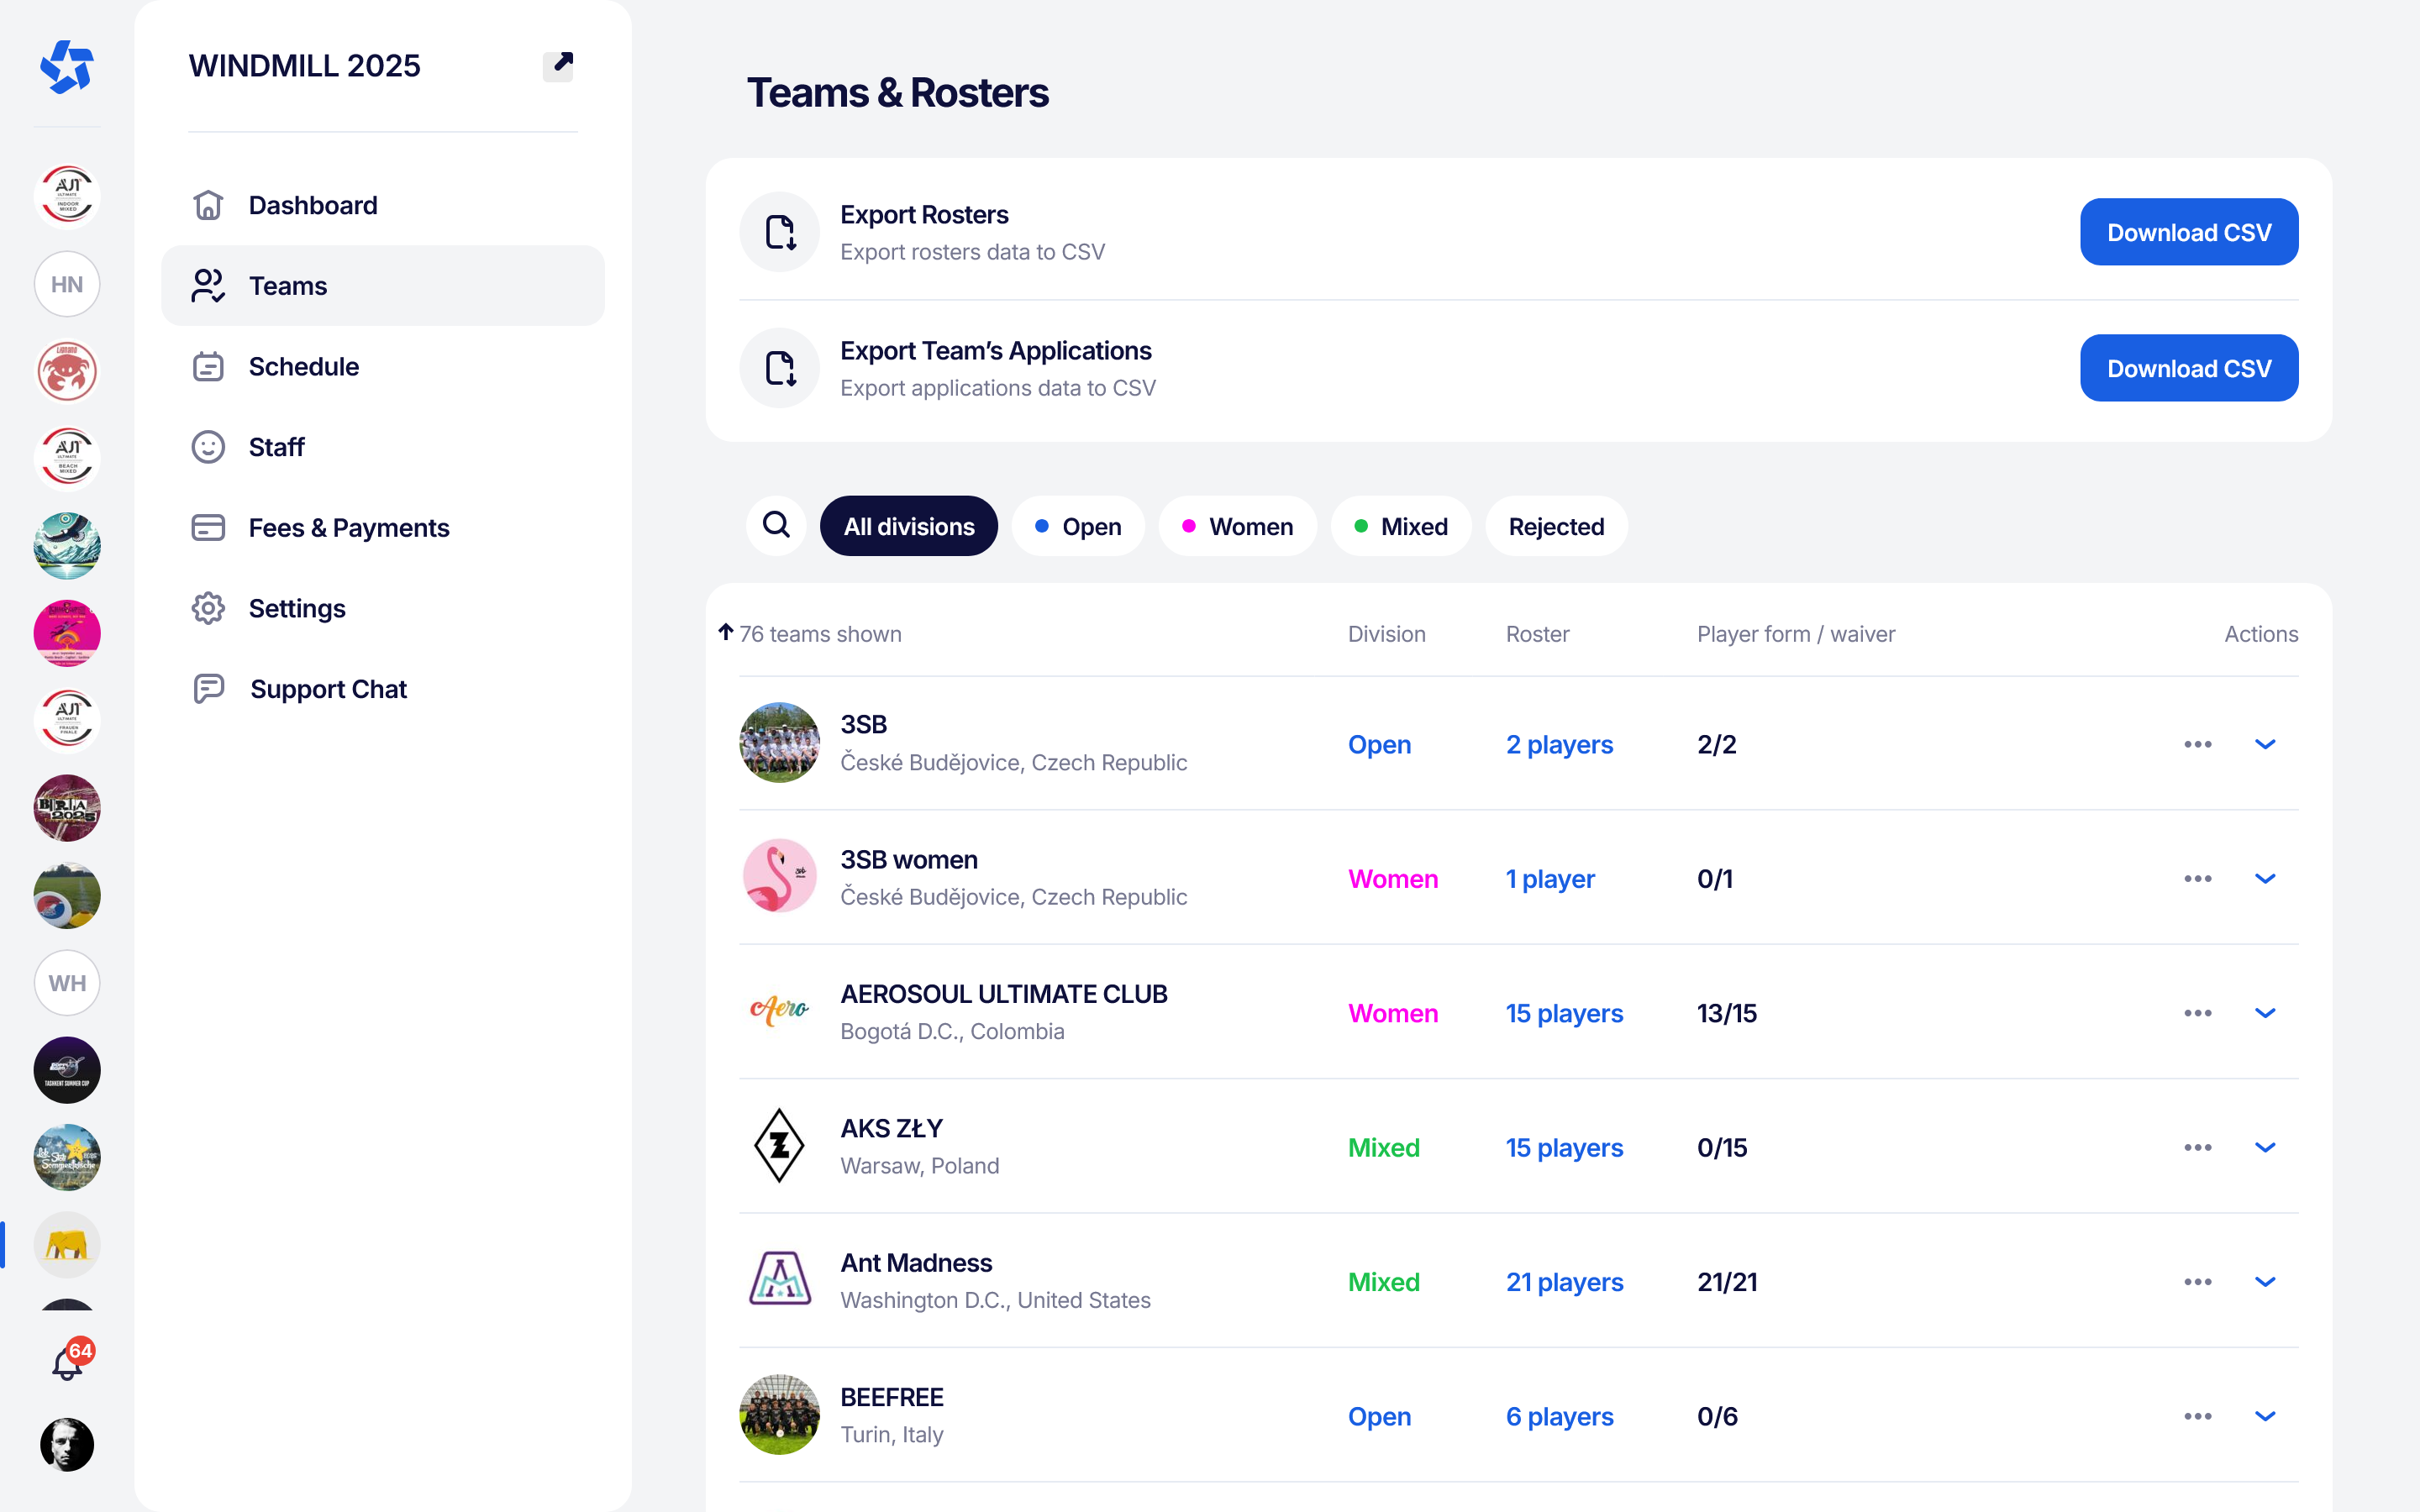Click the external link arrow beside WINDMILL 2025
Image resolution: width=2420 pixels, height=1512 pixels.
559,65
